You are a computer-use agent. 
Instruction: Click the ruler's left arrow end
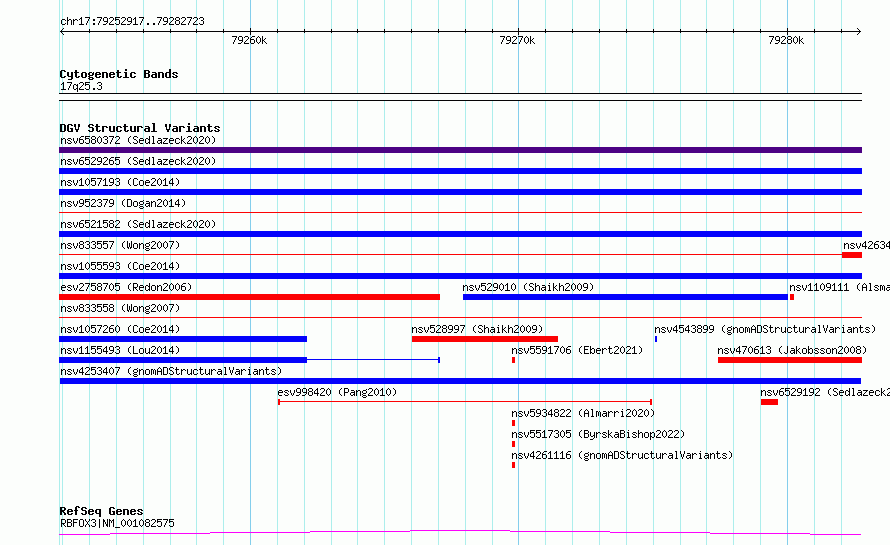pos(62,31)
